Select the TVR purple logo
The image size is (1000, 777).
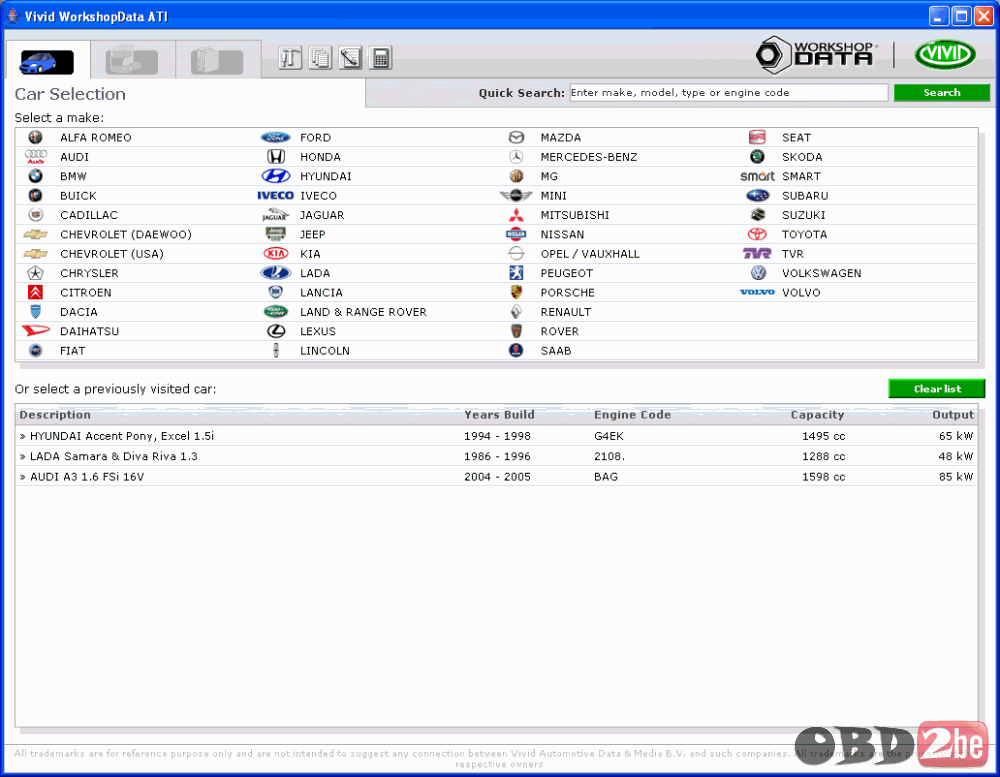coord(757,253)
